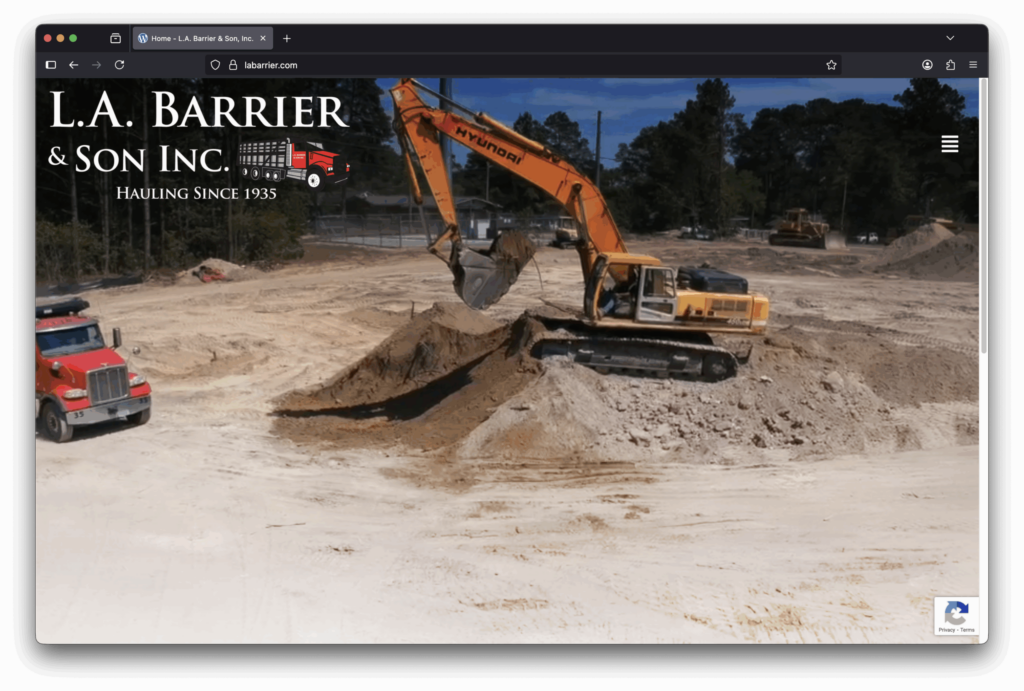Viewport: 1024px width, 691px height.
Task: Expand the website's white navigation menu
Action: pos(949,144)
